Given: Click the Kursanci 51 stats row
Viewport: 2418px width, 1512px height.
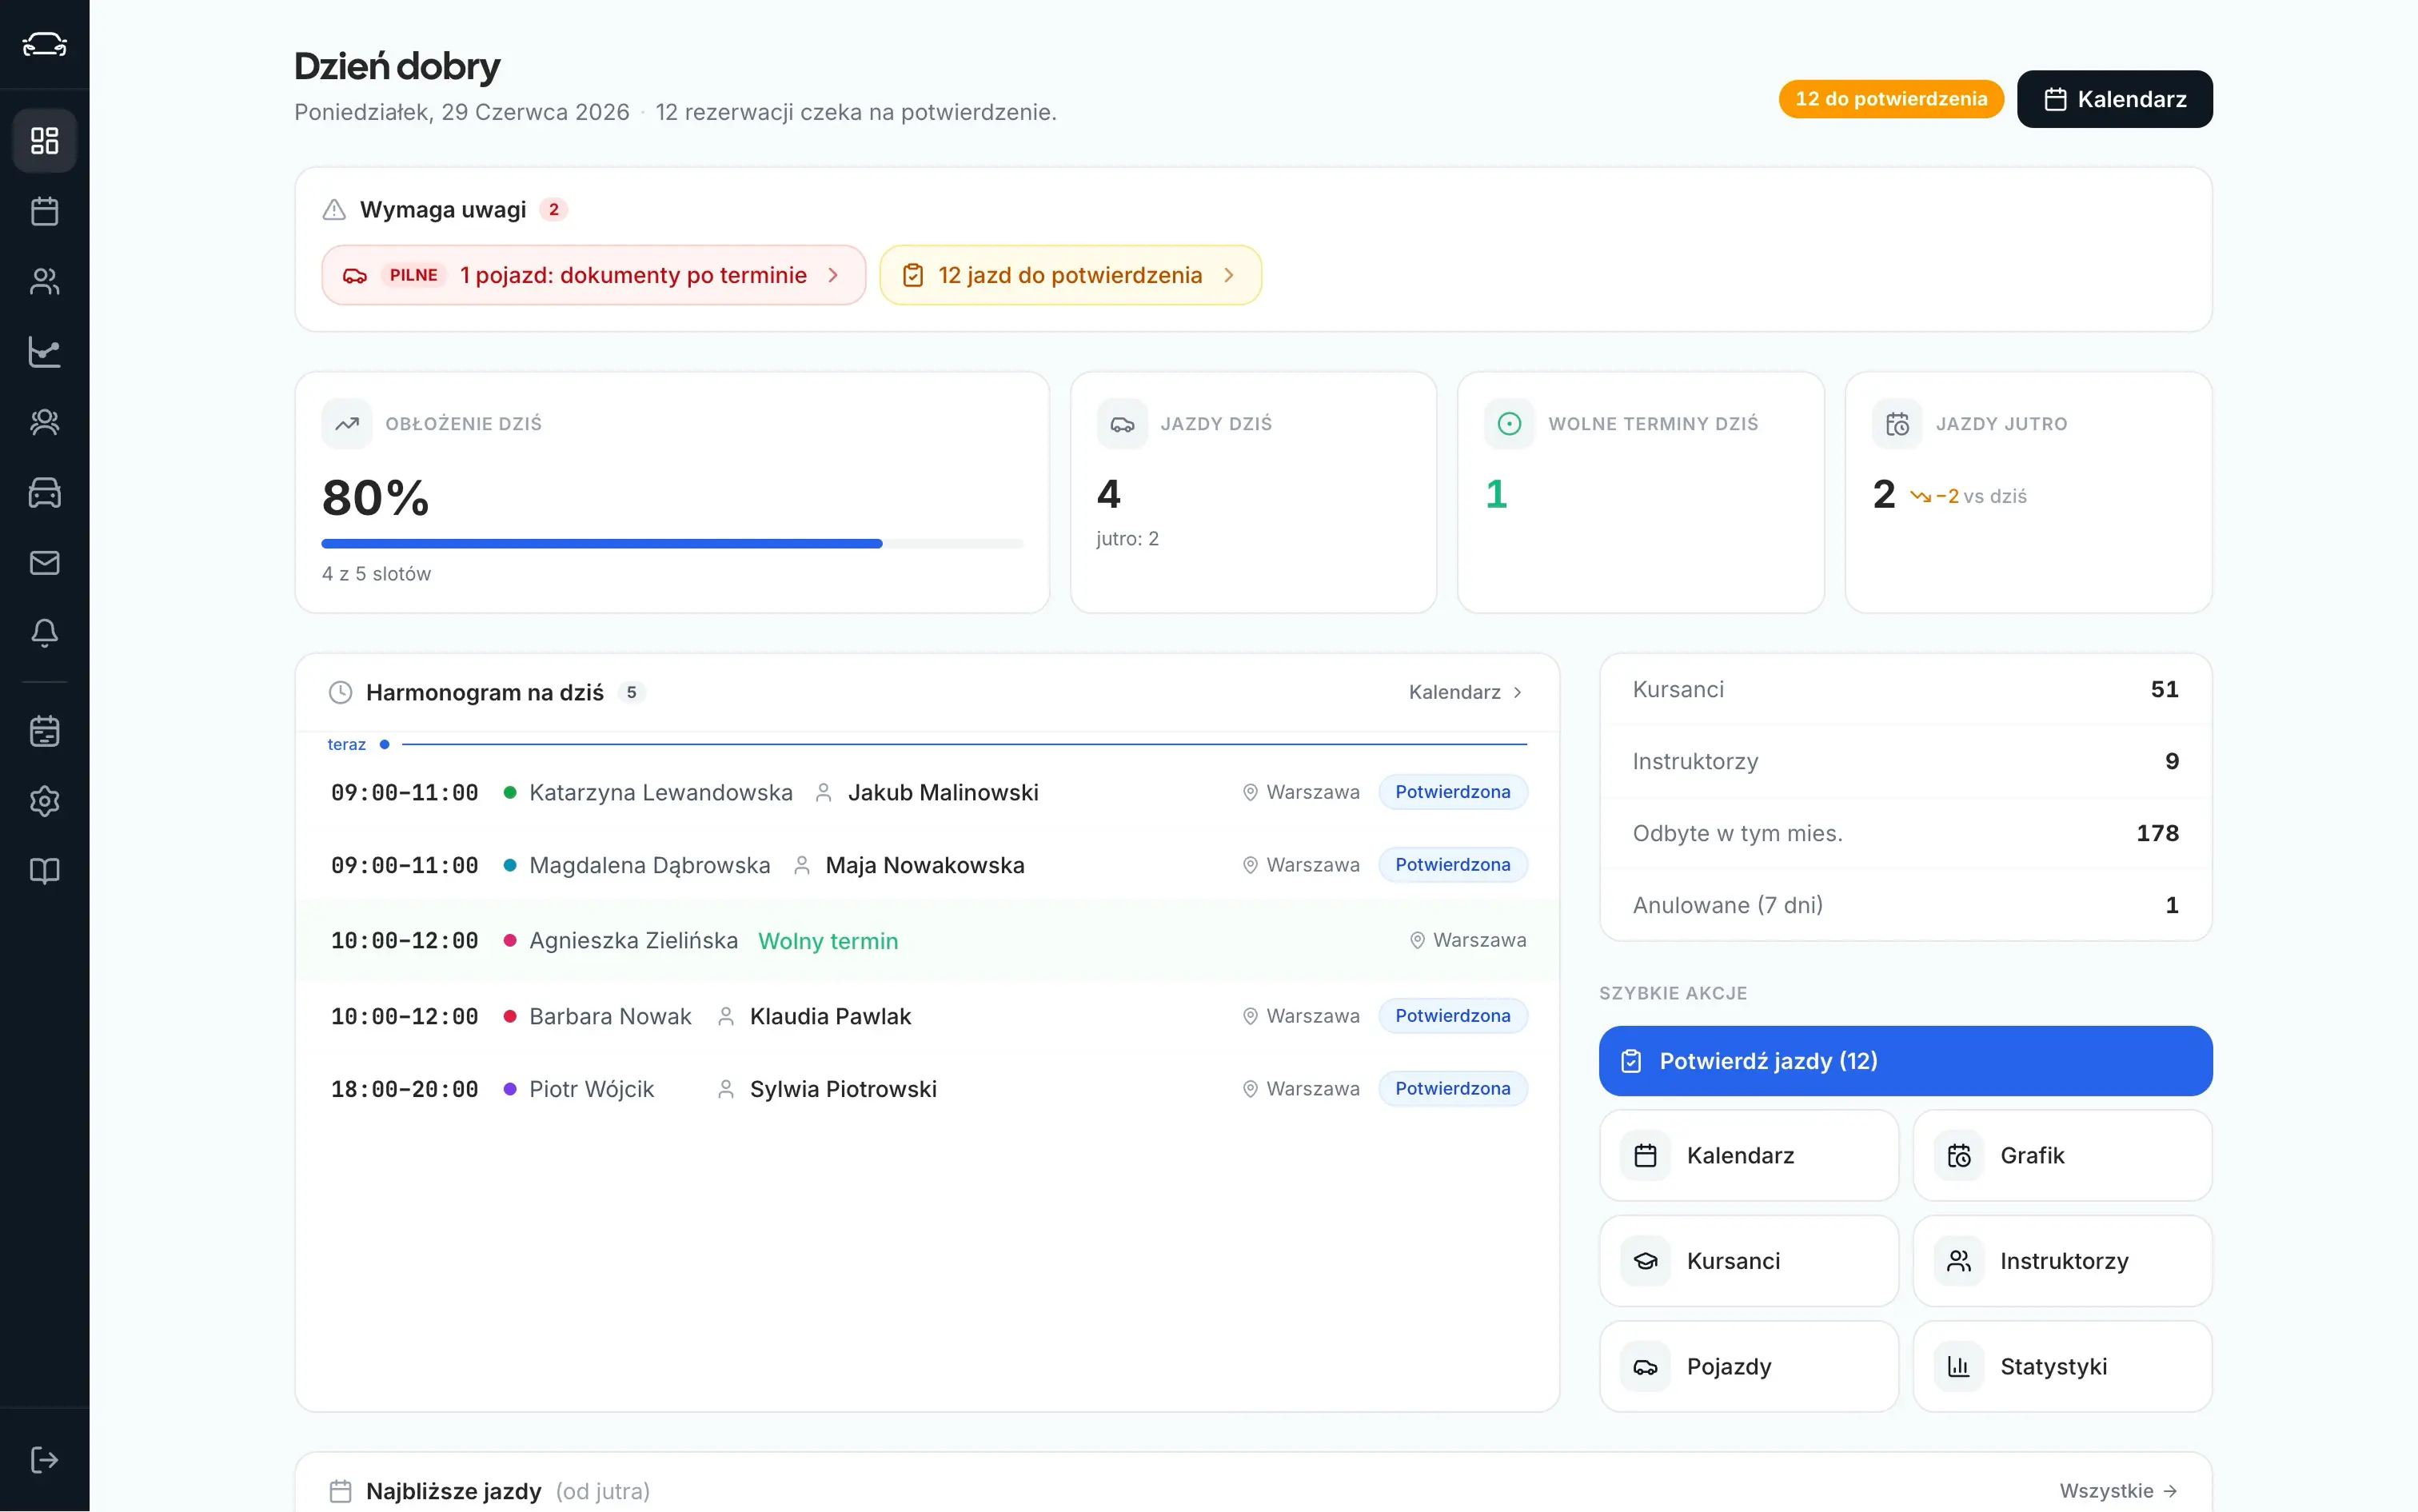Looking at the screenshot, I should pyautogui.click(x=1905, y=690).
